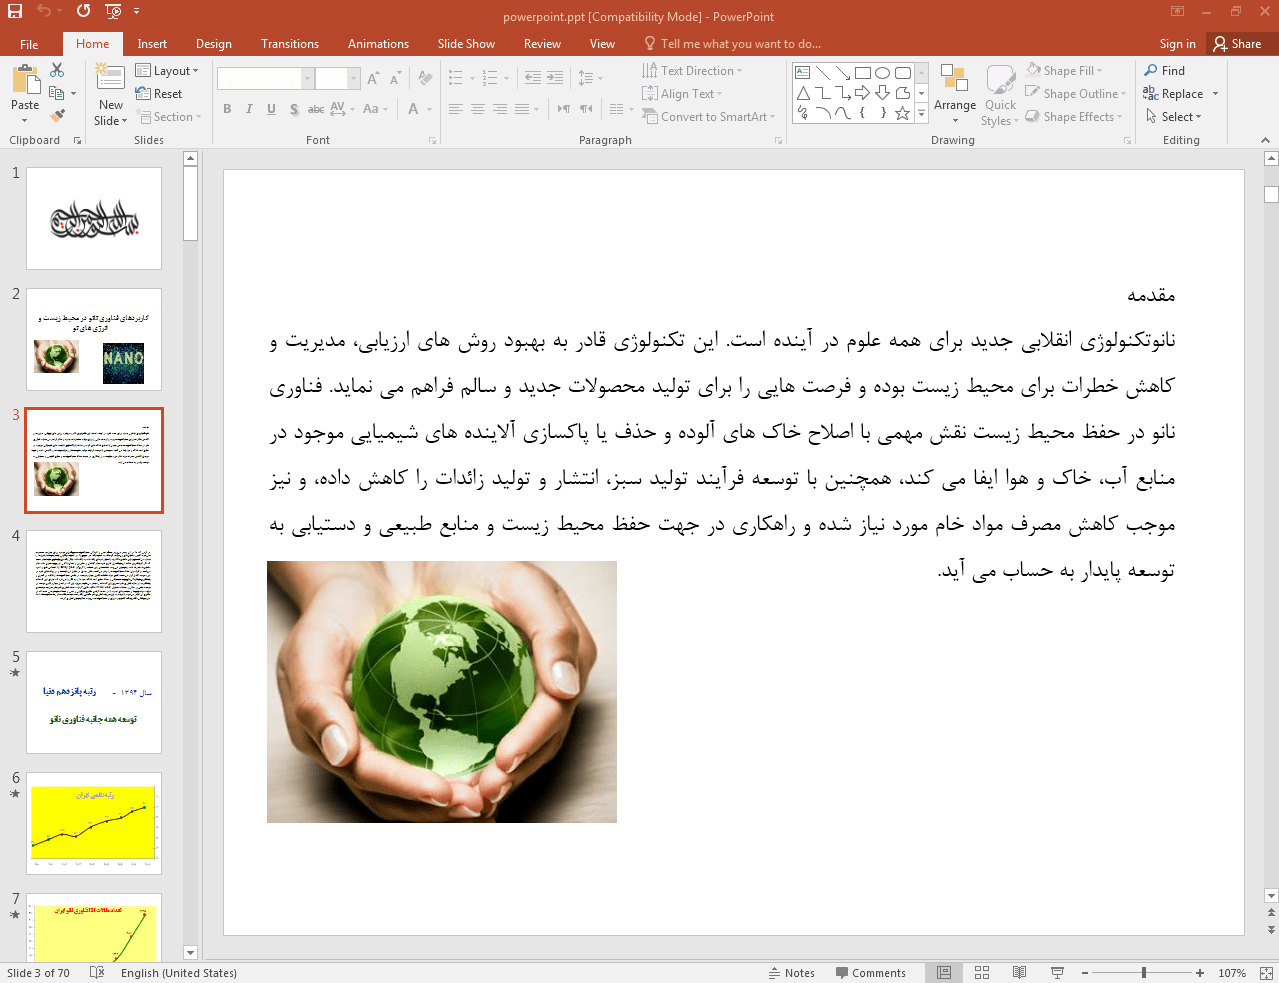The image size is (1279, 983).
Task: Open Reading View from status bar
Action: coord(1019,973)
